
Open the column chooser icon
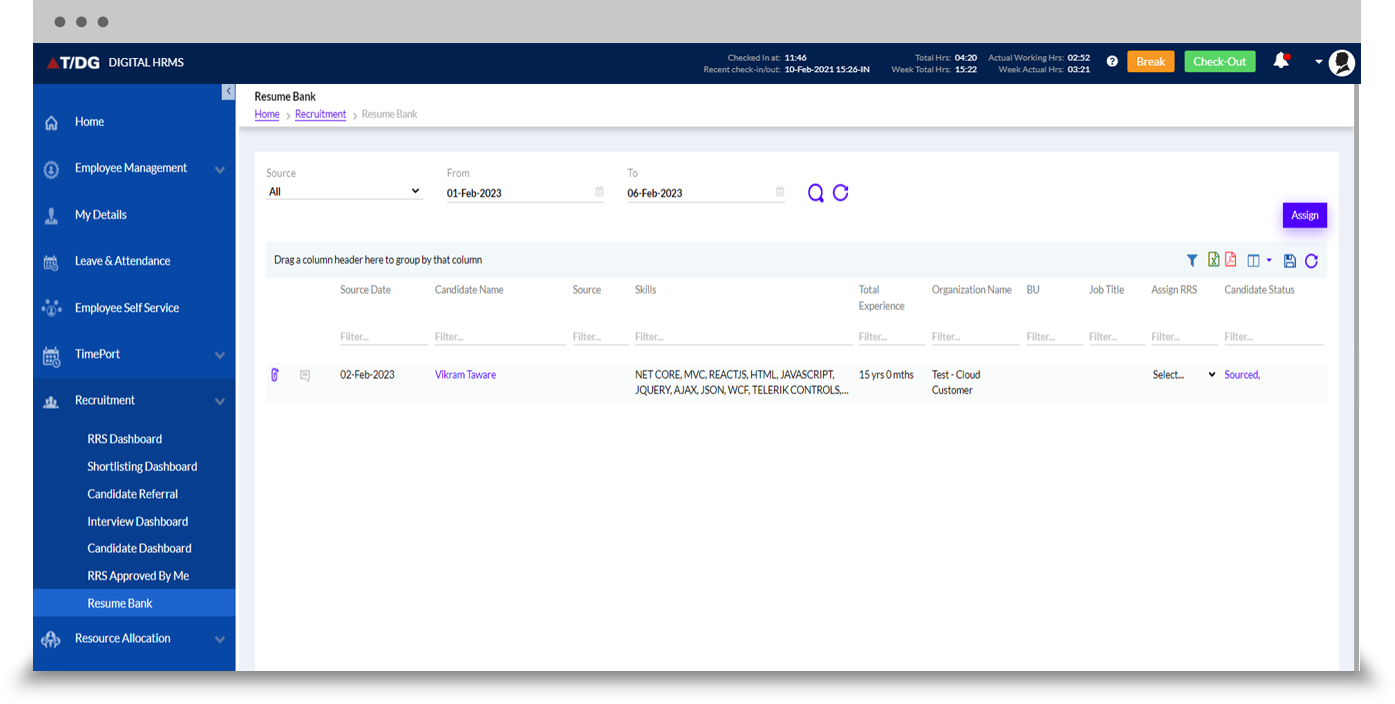pyautogui.click(x=1253, y=261)
